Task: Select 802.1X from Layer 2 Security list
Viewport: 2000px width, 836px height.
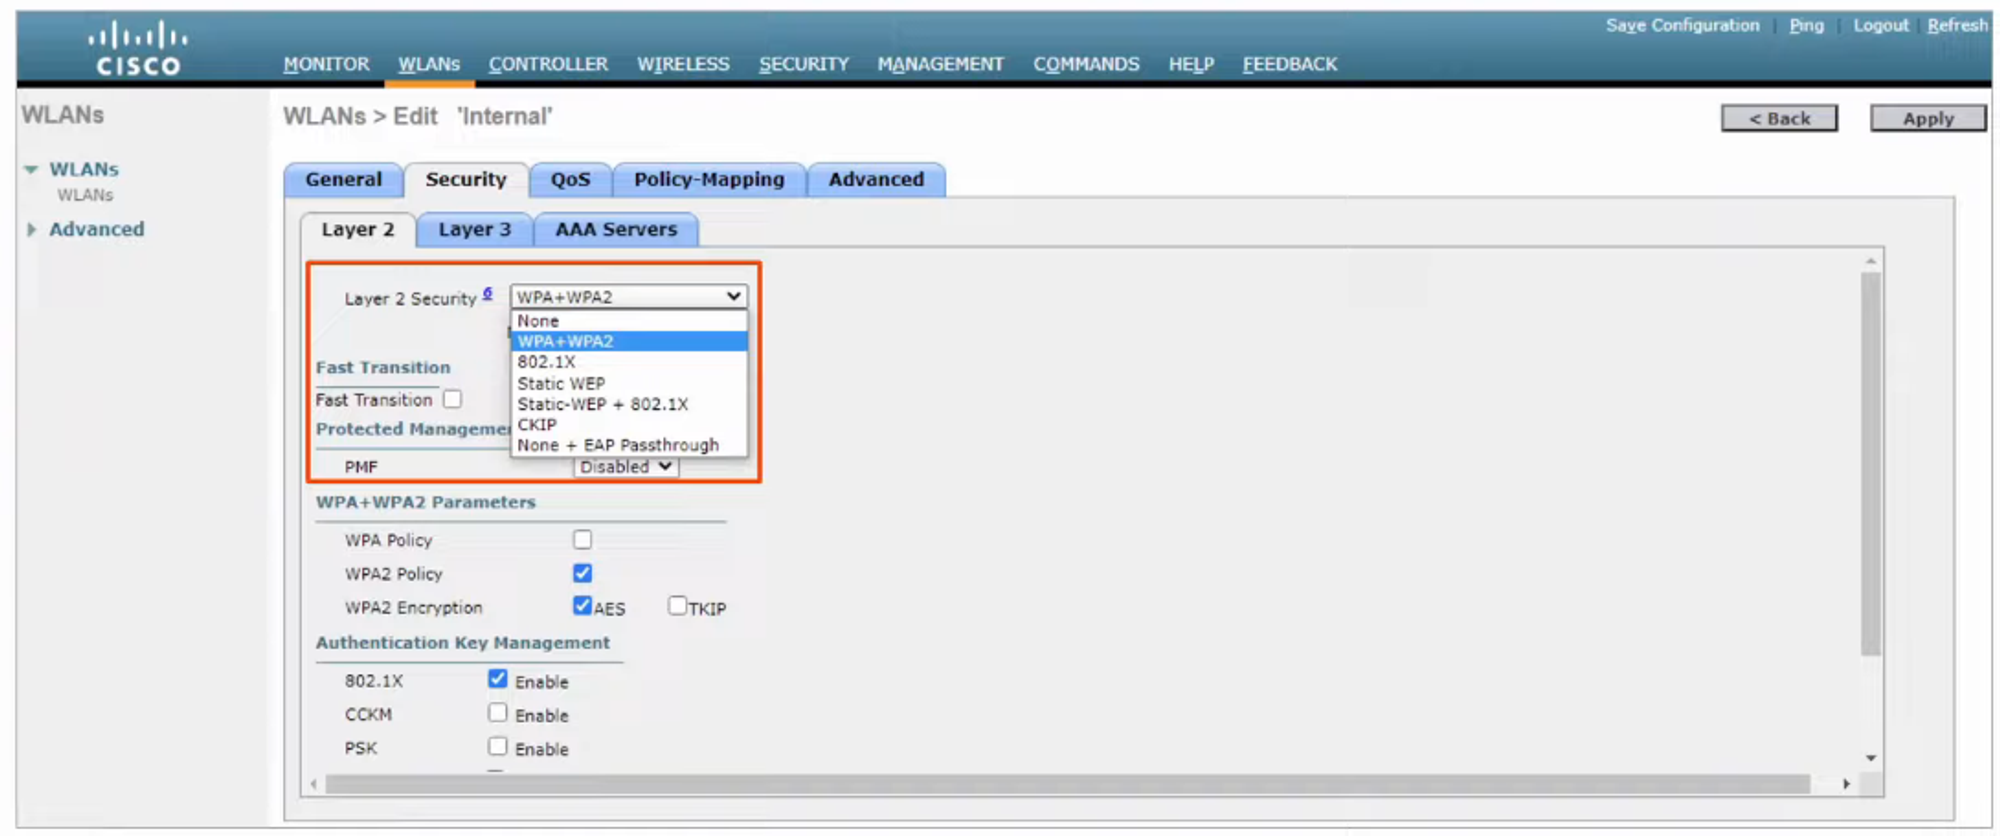Action: coord(546,362)
